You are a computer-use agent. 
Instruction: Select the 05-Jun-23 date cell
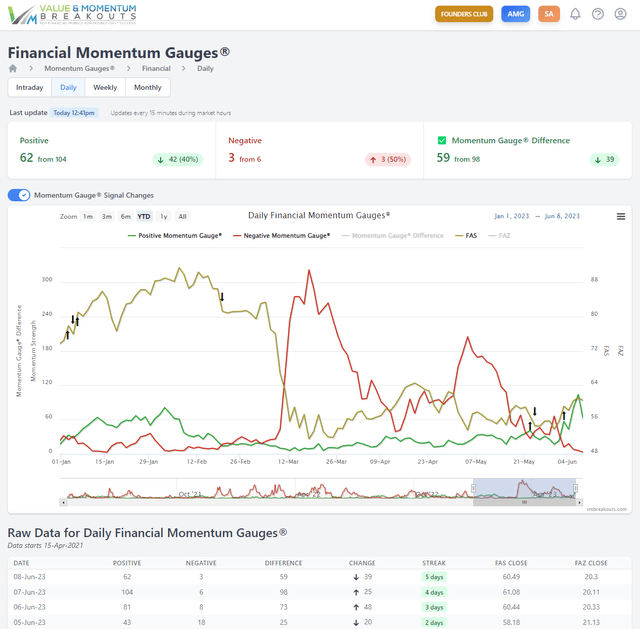coord(29,622)
